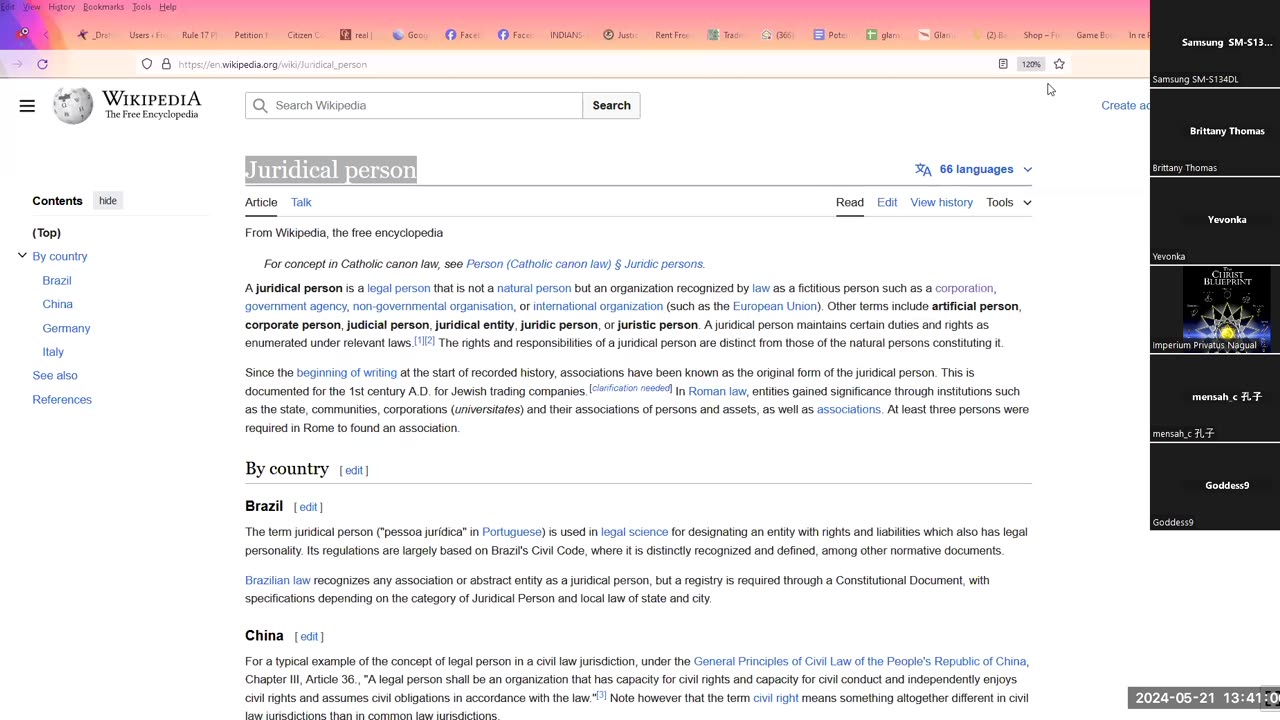1280x720 pixels.
Task: Follow the Brazilian law link
Action: pyautogui.click(x=278, y=580)
